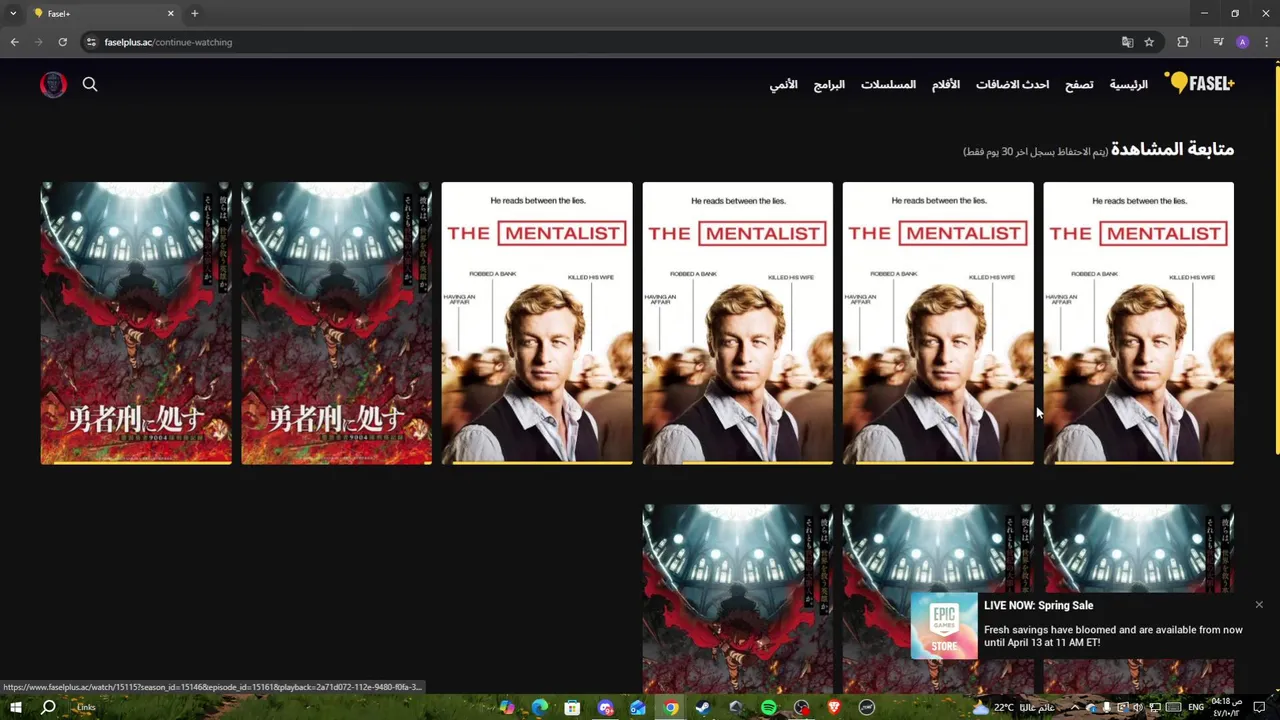1280x720 pixels.
Task: Open the leftmost anime poster in first row
Action: 136,323
